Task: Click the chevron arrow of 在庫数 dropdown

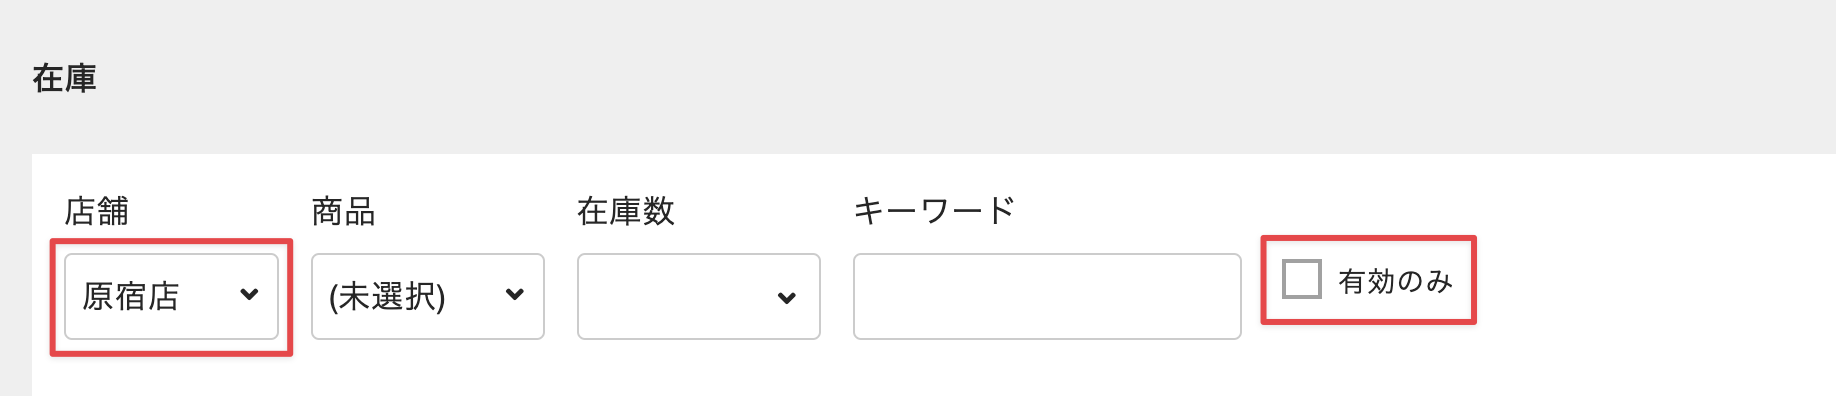Action: click(x=787, y=297)
